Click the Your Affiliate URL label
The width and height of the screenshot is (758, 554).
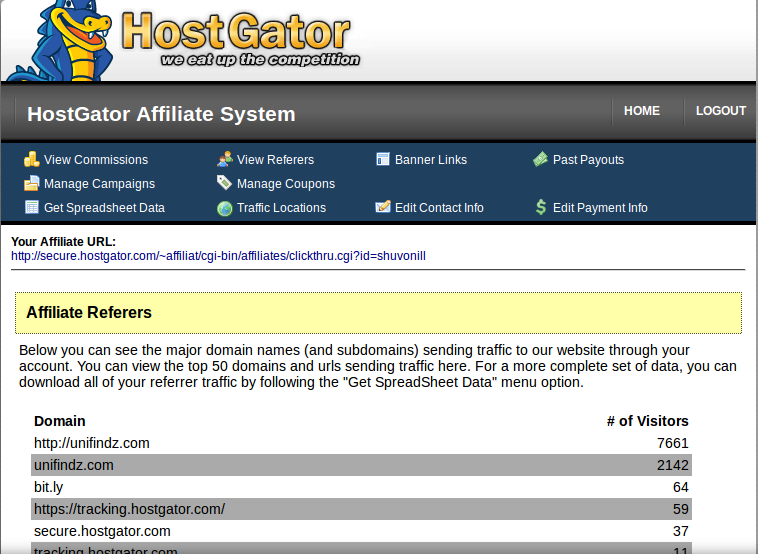63,241
